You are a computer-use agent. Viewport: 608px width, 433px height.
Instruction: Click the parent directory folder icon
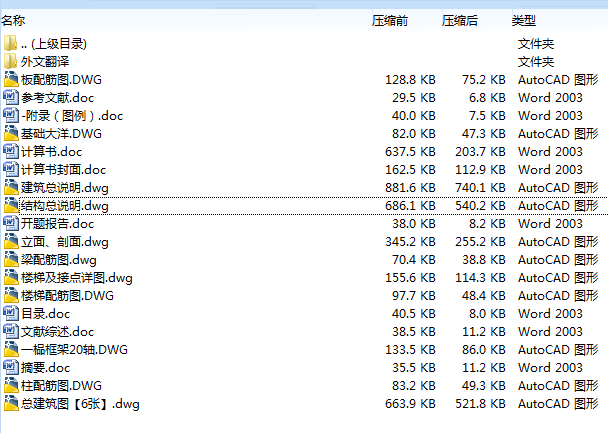(11, 43)
